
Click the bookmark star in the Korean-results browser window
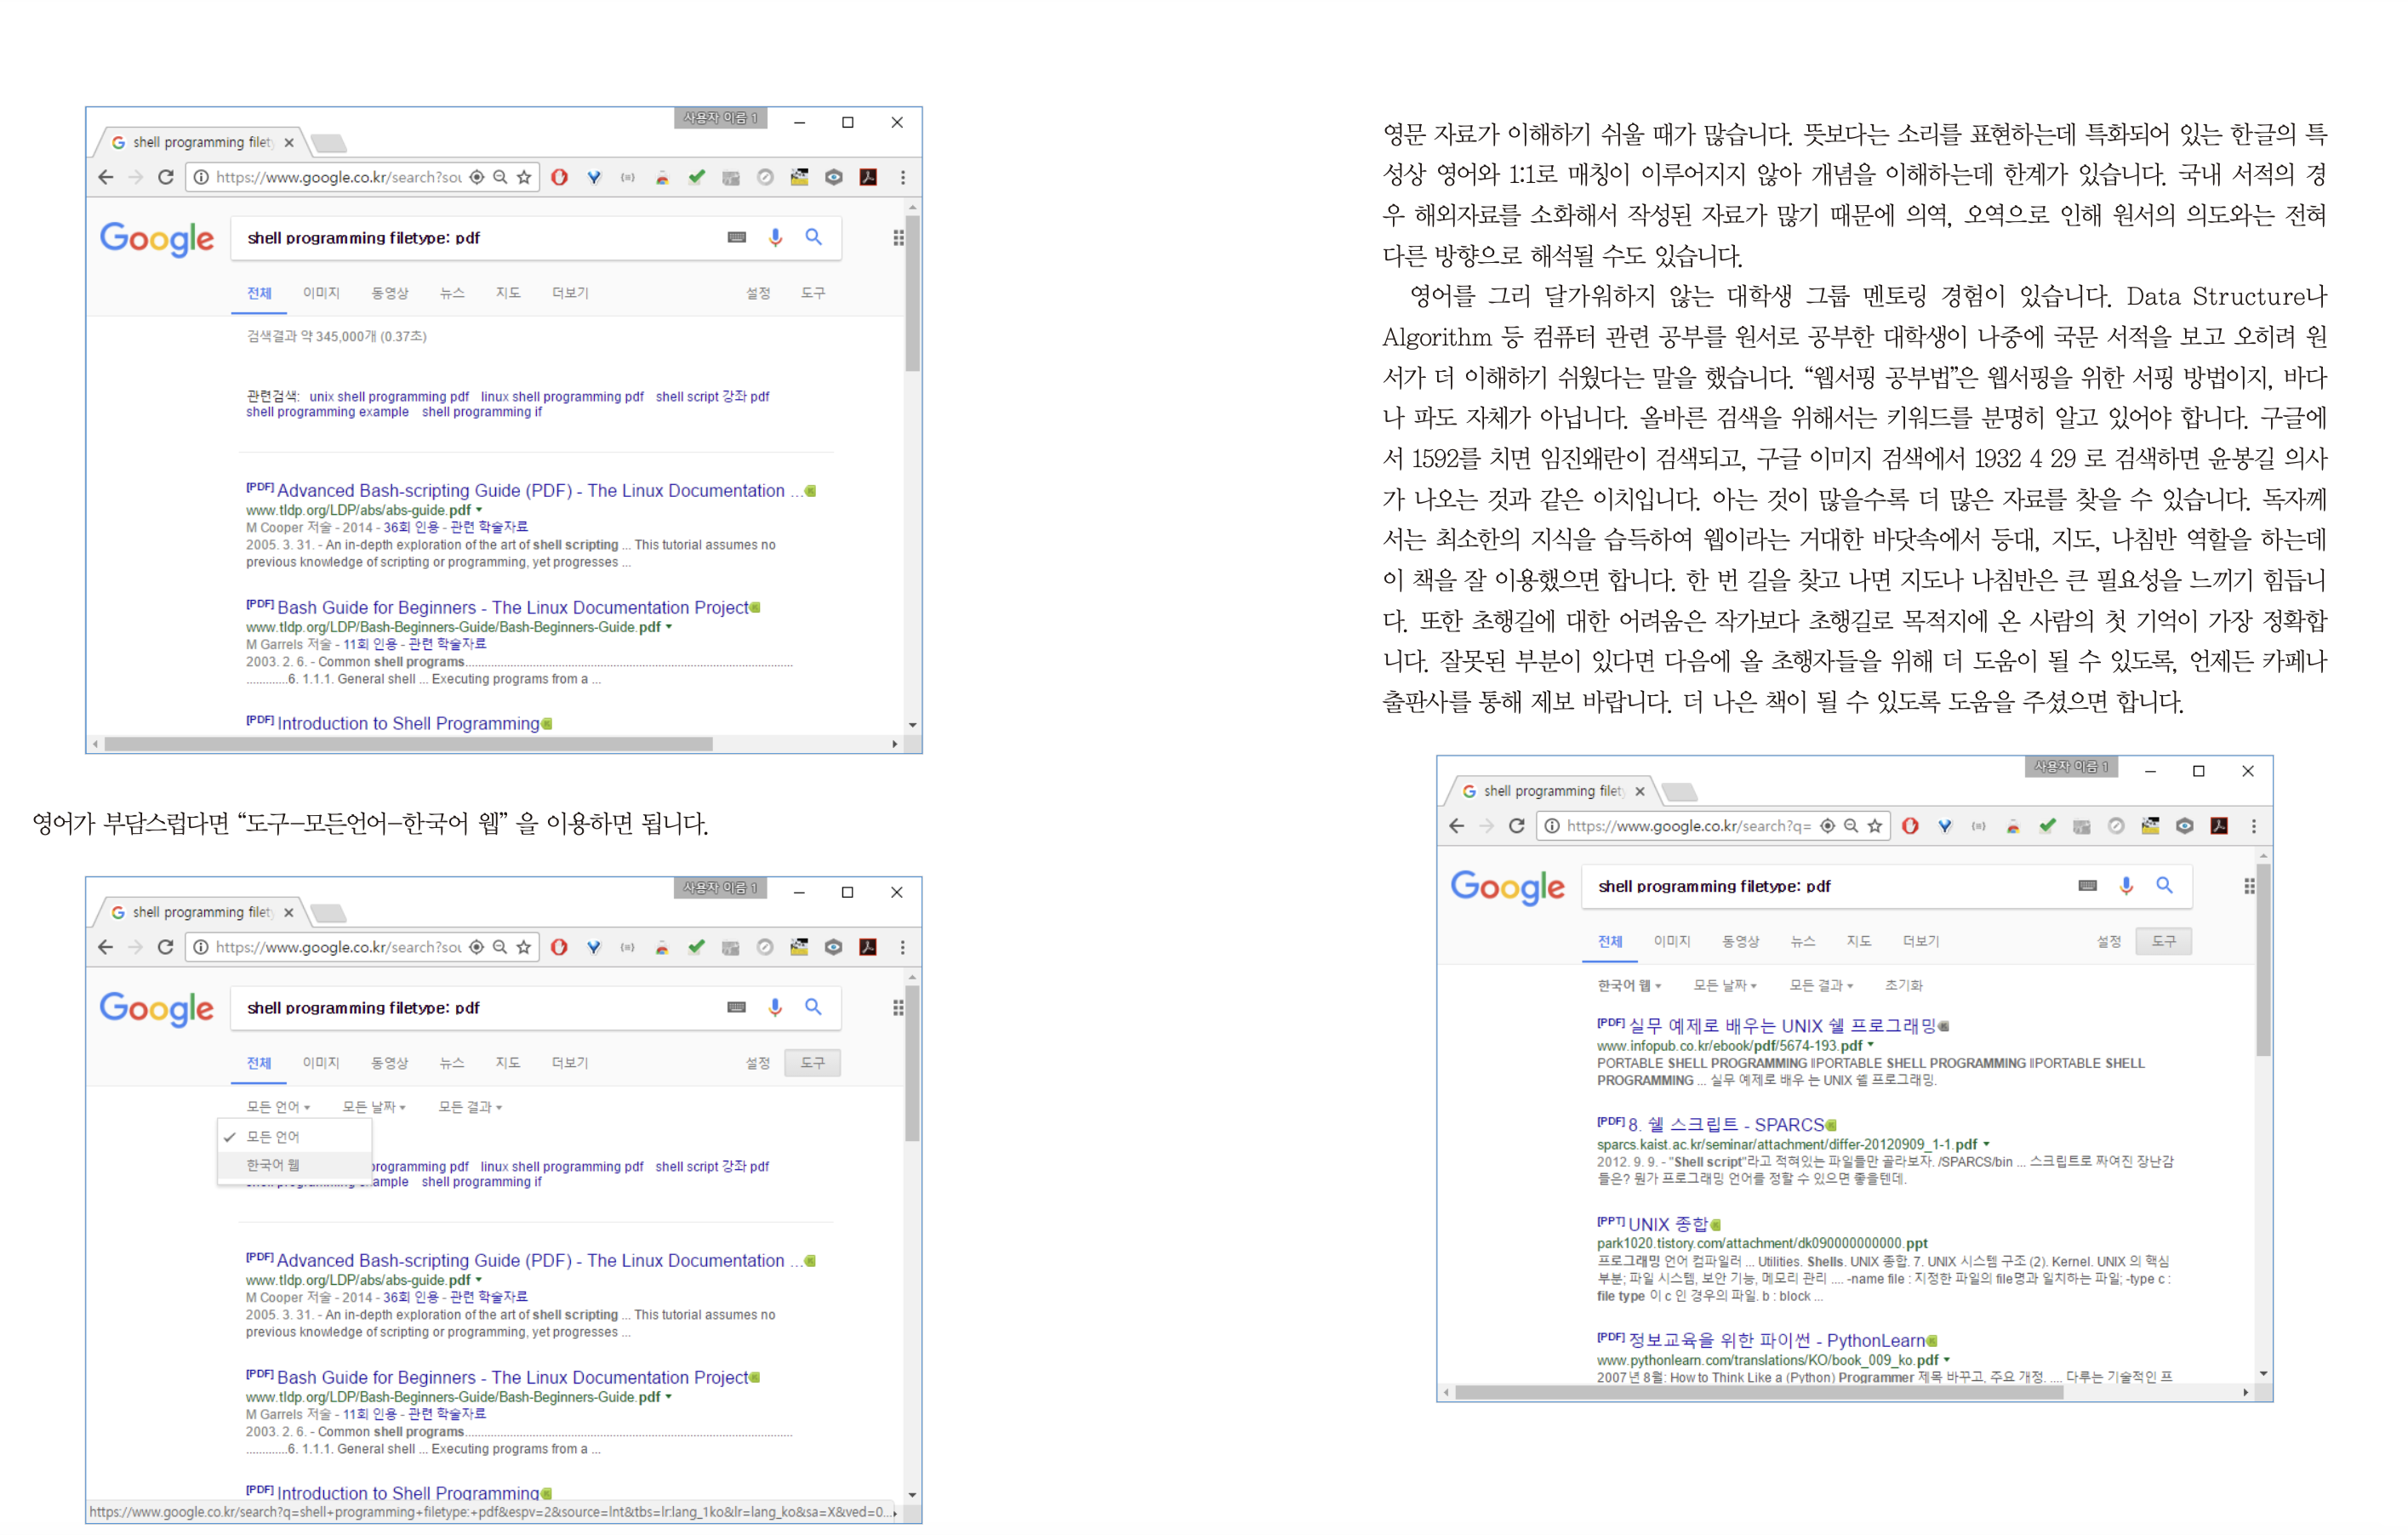[x=1875, y=826]
